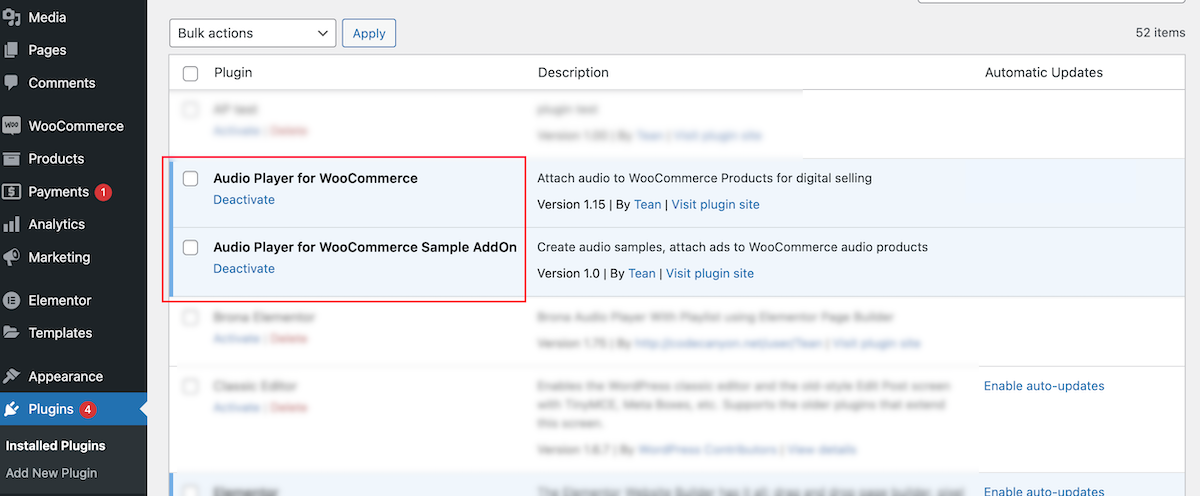This screenshot has width=1200, height=496.
Task: Click the Payments dollar icon
Action: pyautogui.click(x=12, y=192)
